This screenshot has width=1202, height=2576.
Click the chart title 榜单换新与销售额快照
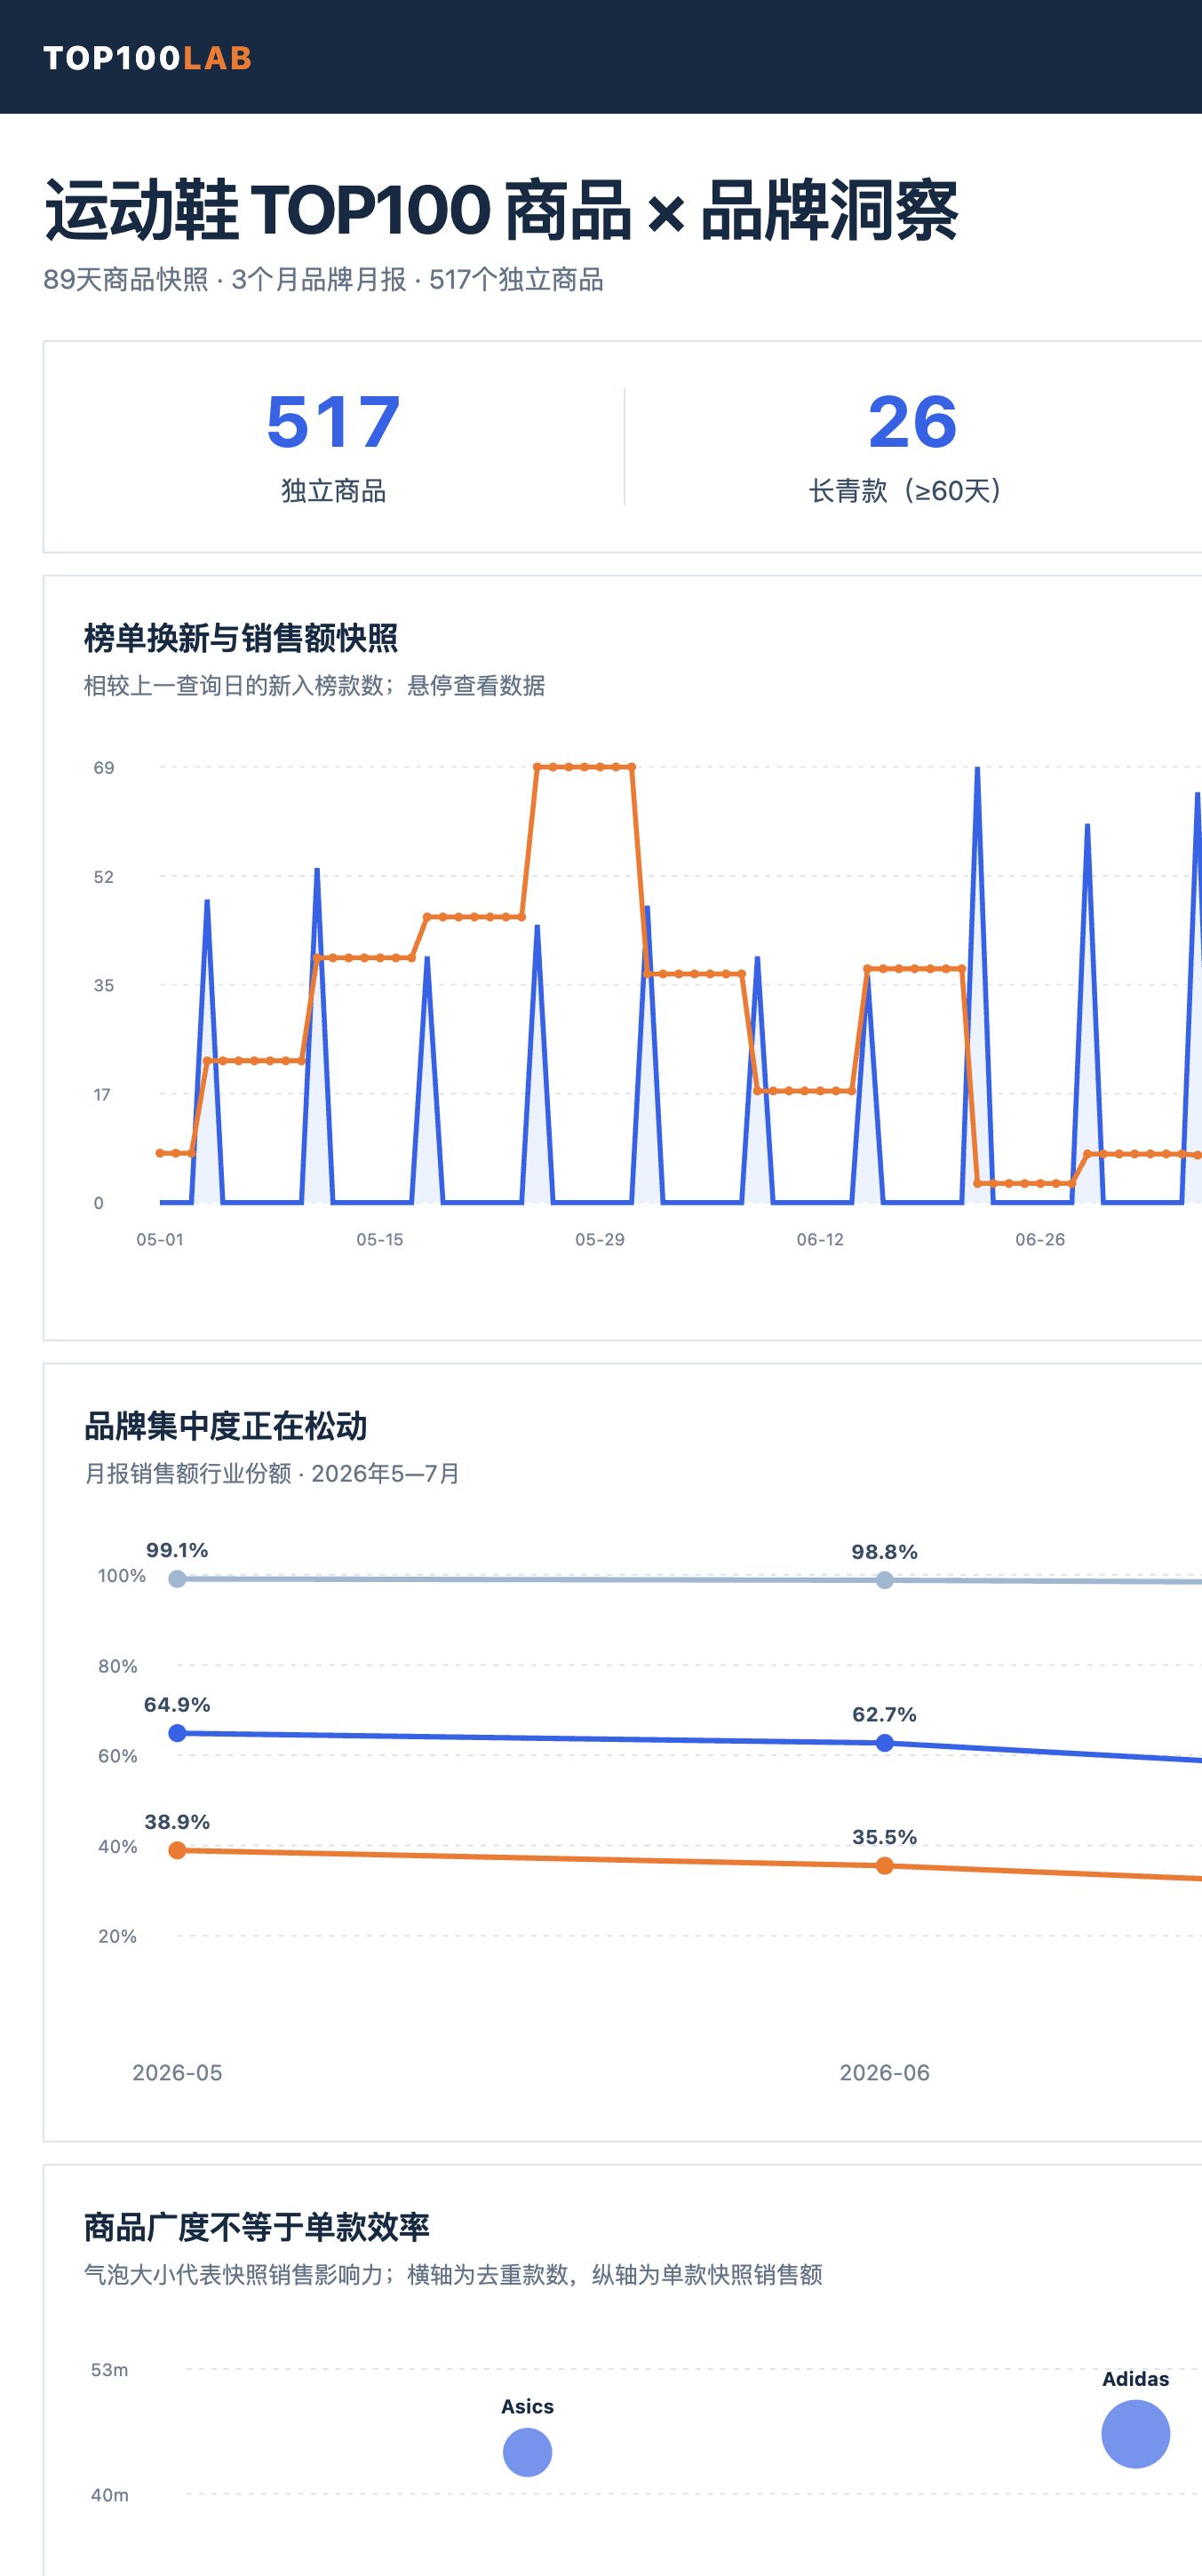point(241,638)
